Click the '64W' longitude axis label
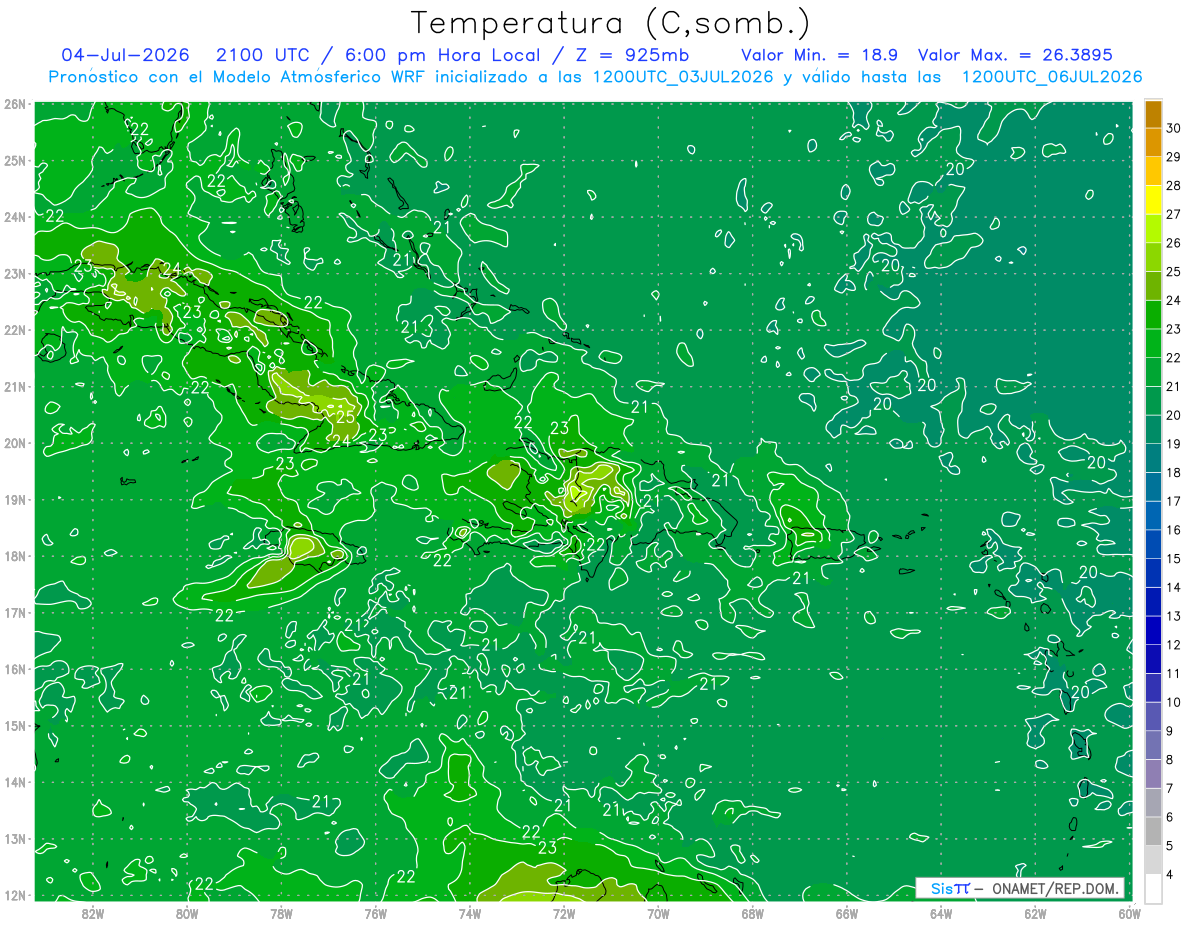Viewport: 1200px width, 927px height. [940, 913]
